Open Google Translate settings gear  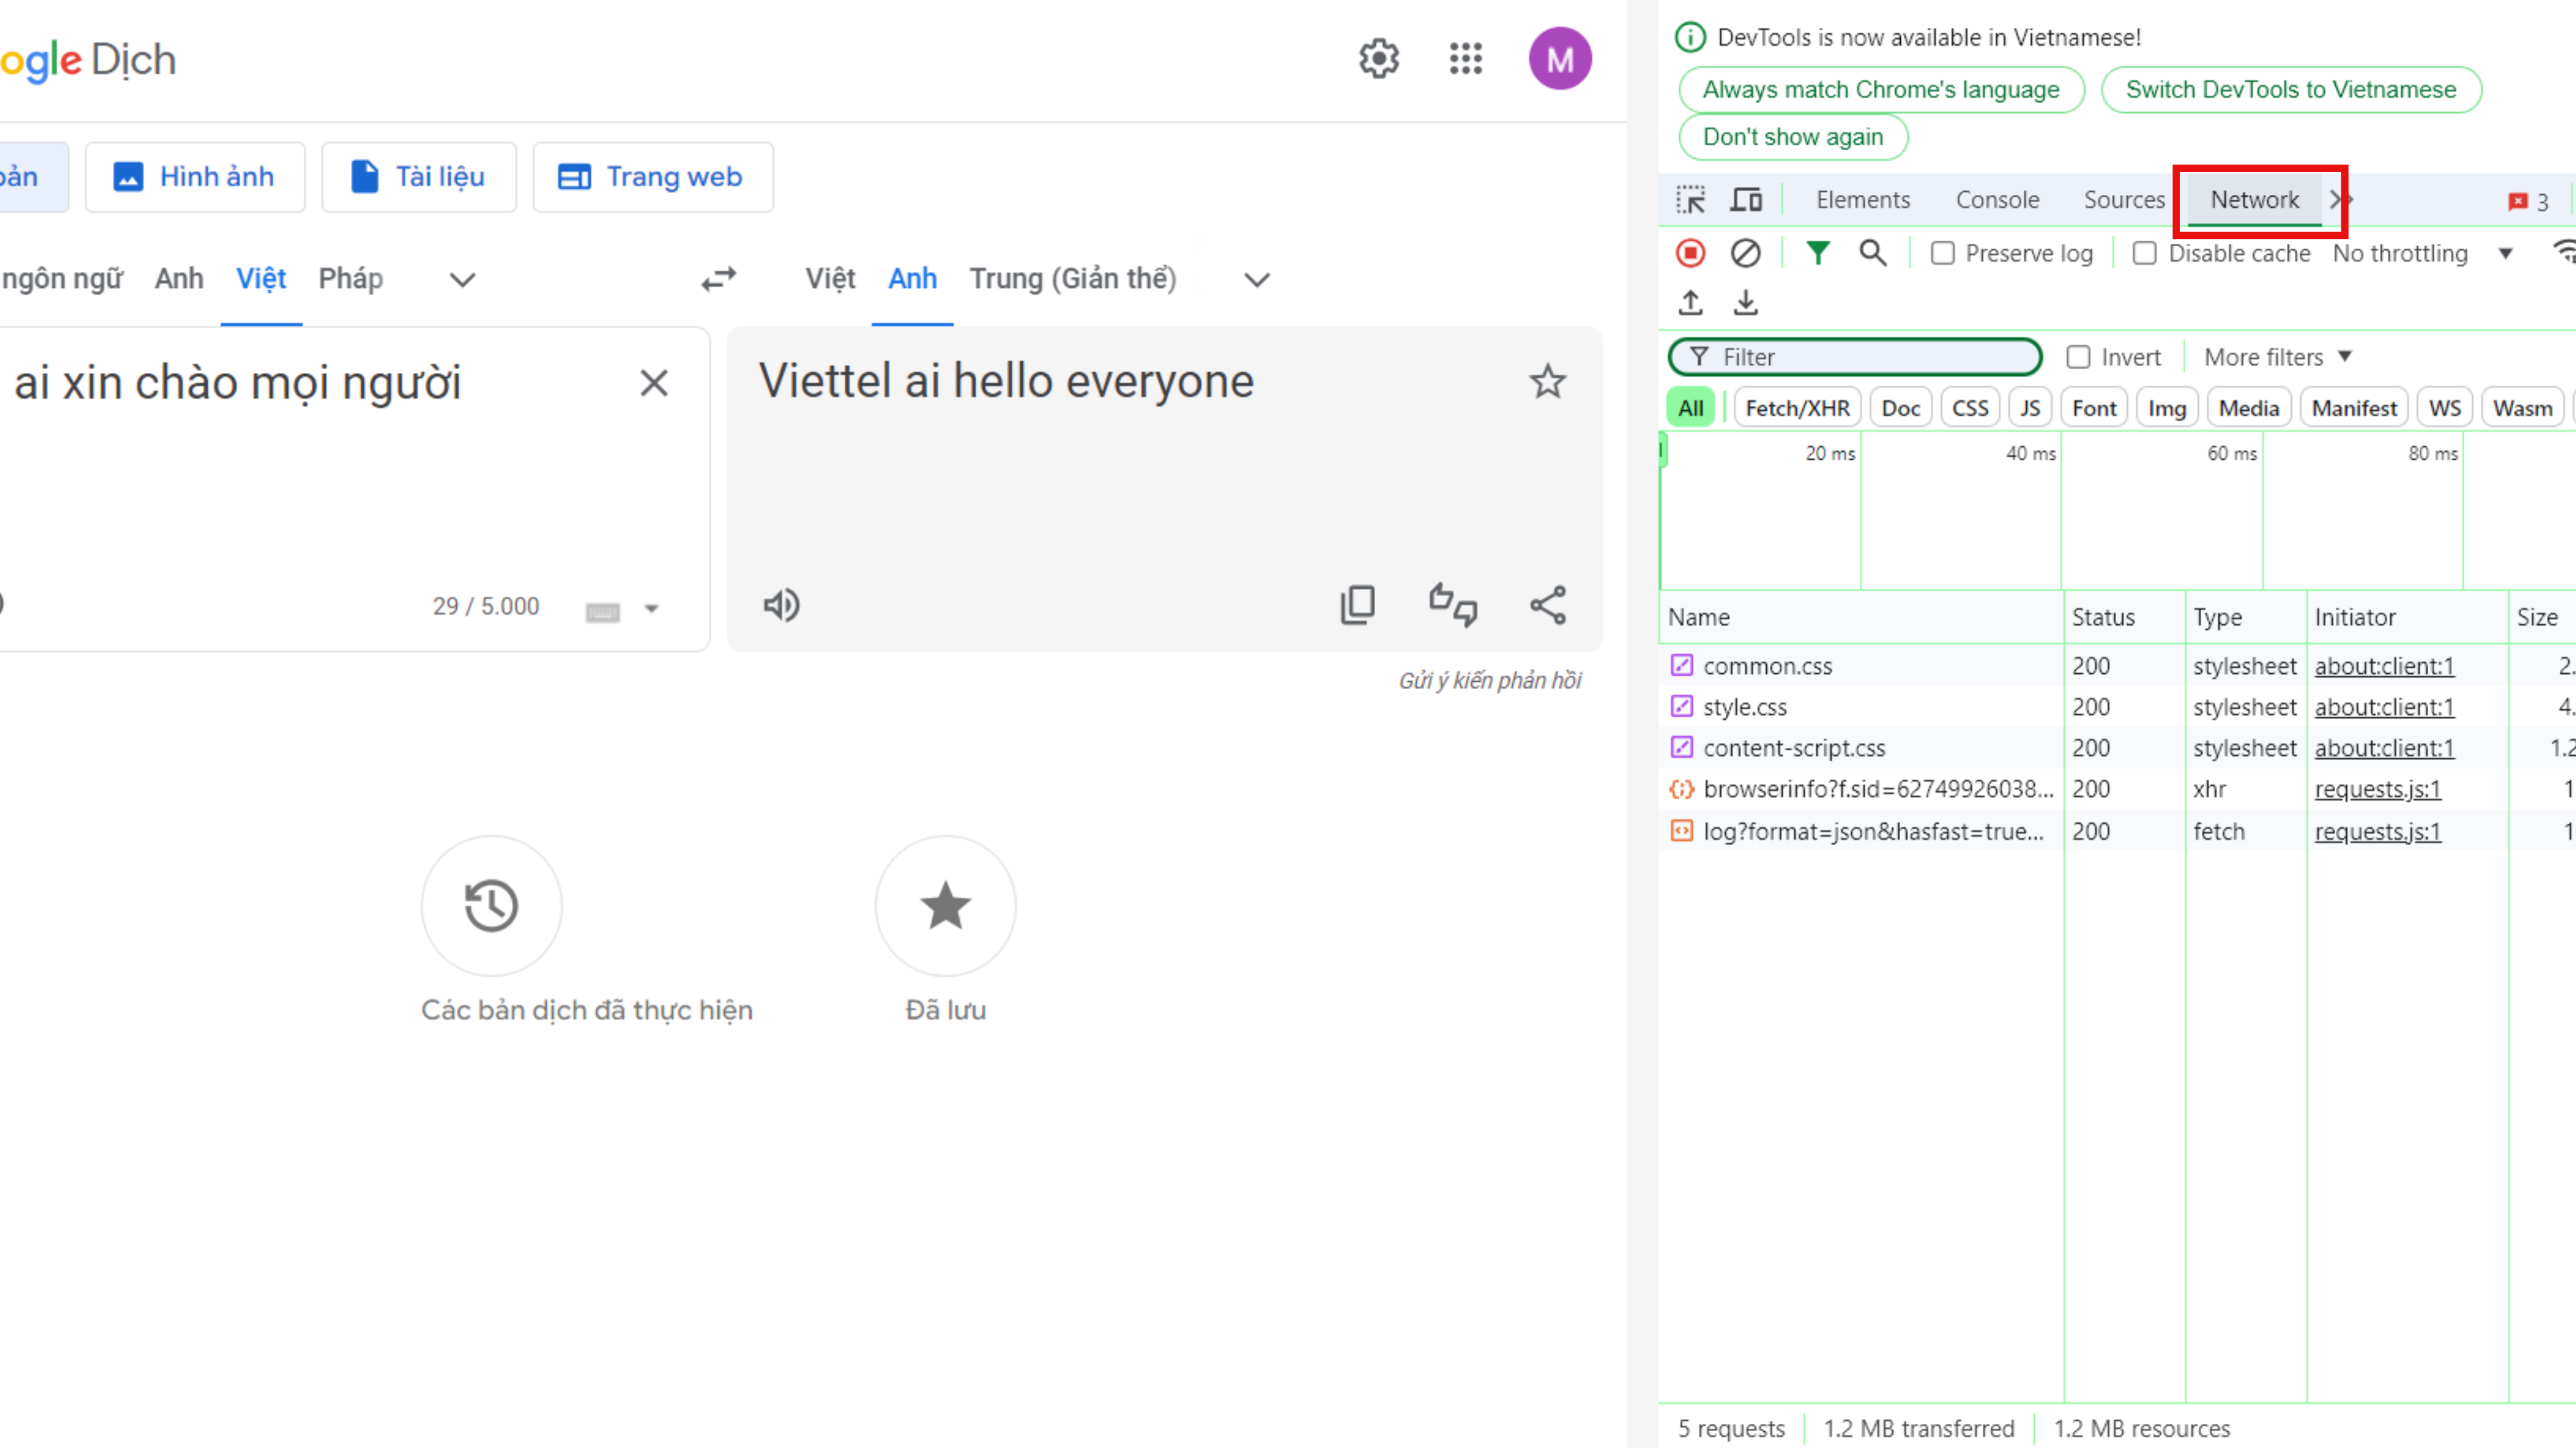pos(1378,59)
